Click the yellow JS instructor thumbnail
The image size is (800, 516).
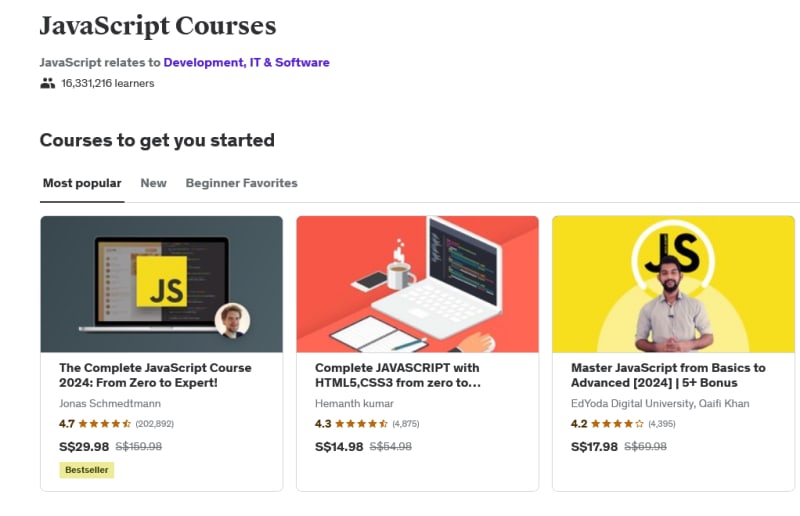coord(673,284)
